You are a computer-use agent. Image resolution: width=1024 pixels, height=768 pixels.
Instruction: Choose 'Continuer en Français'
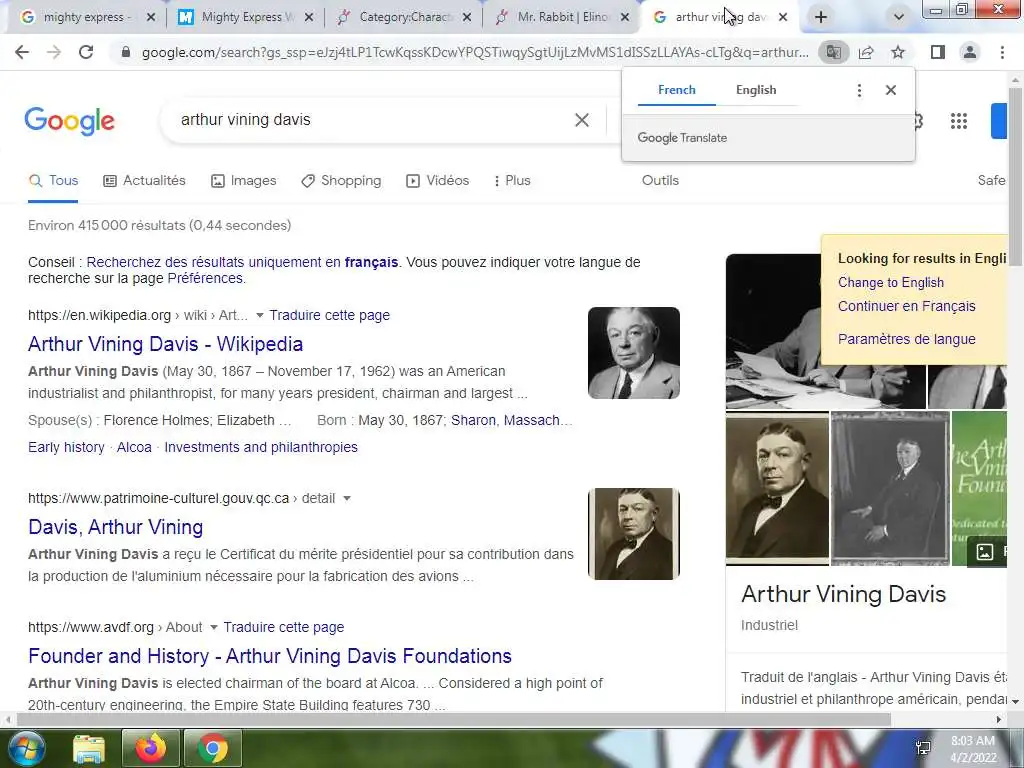click(906, 306)
